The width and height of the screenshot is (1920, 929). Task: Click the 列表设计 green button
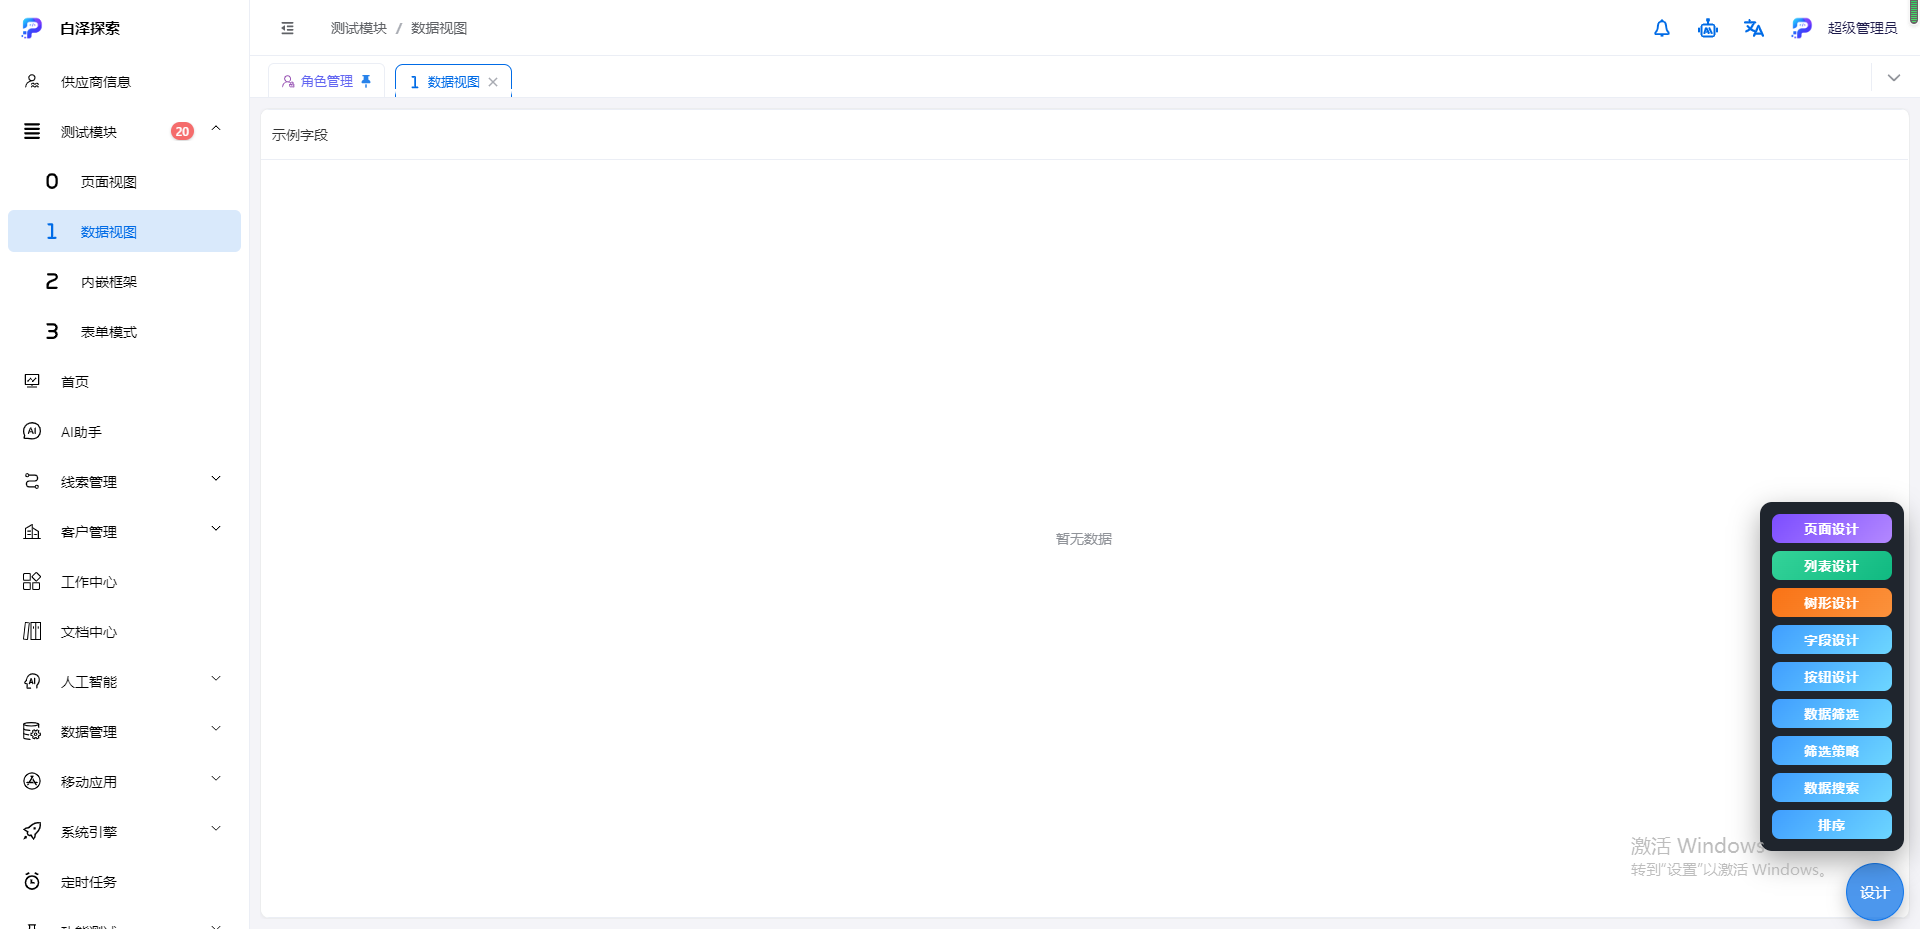1831,566
